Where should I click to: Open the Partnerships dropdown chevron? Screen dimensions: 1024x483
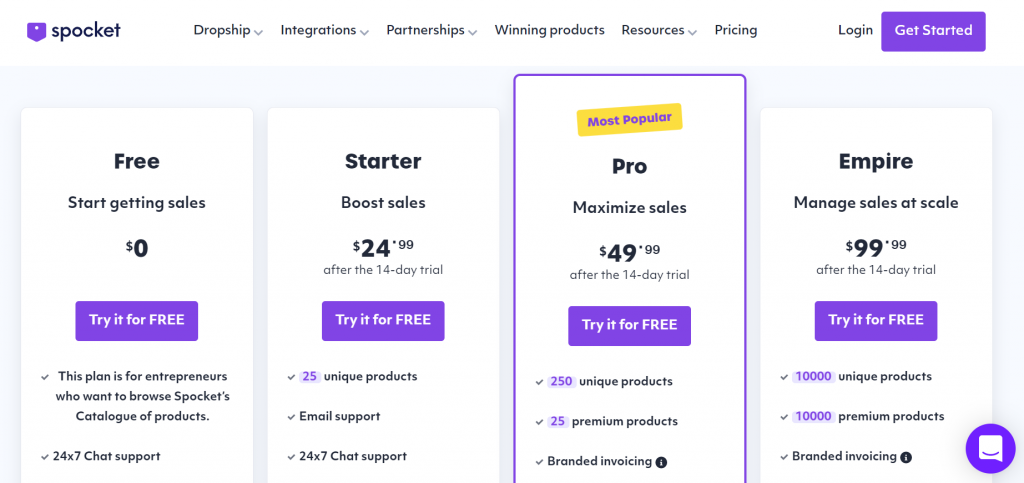(x=473, y=33)
